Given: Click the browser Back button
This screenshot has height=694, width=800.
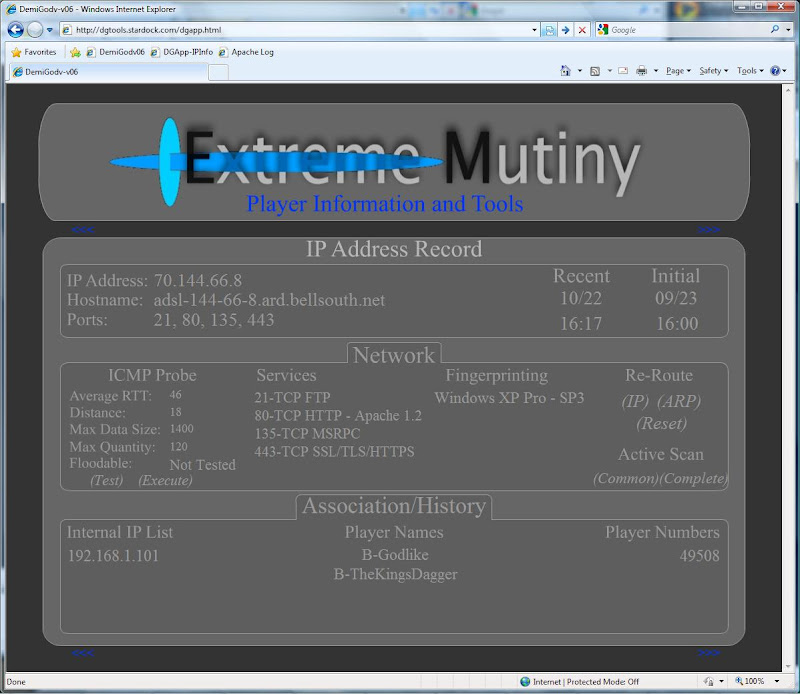Looking at the screenshot, I should [x=15, y=30].
